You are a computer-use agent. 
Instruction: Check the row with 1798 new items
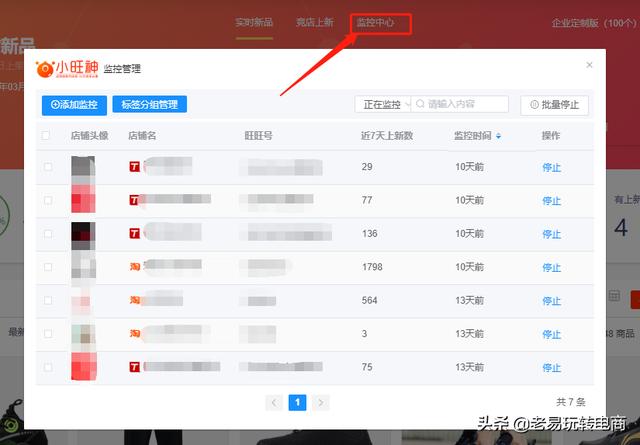[x=48, y=267]
